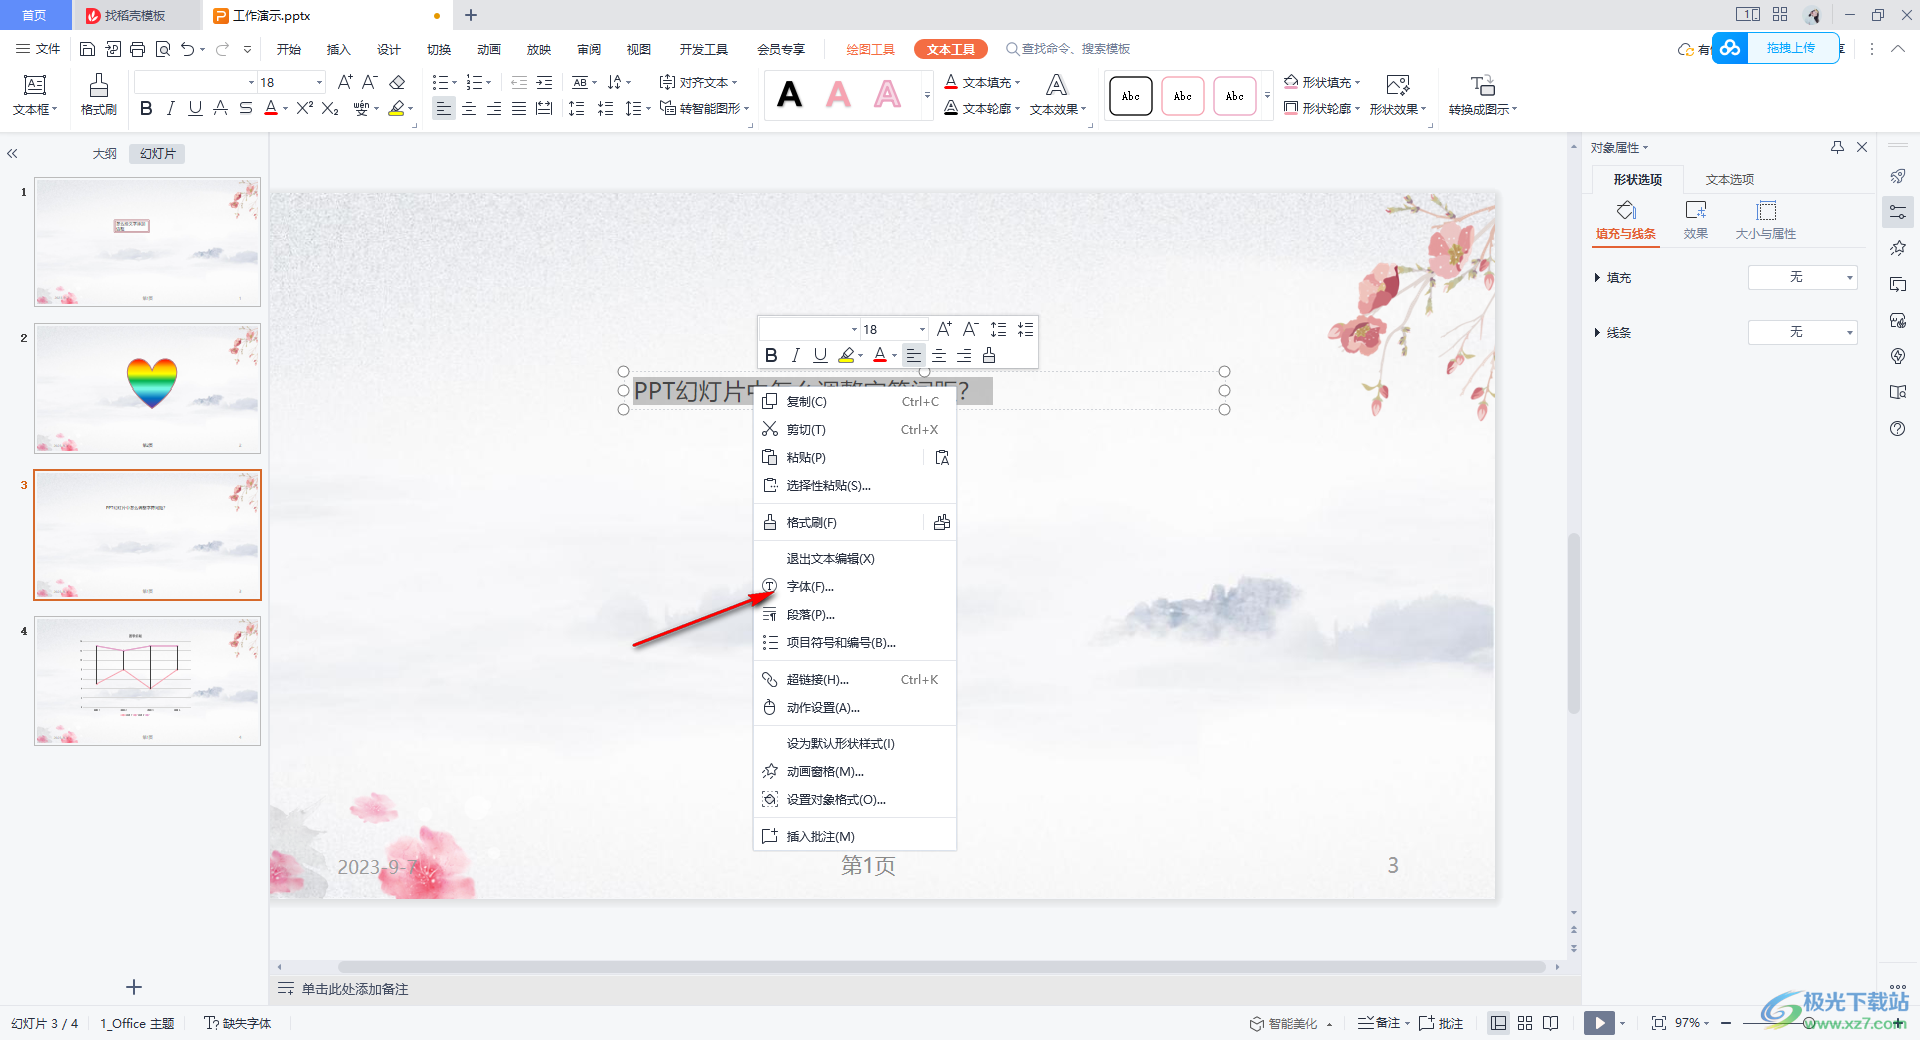Click the Undo arrow icon

(187, 49)
